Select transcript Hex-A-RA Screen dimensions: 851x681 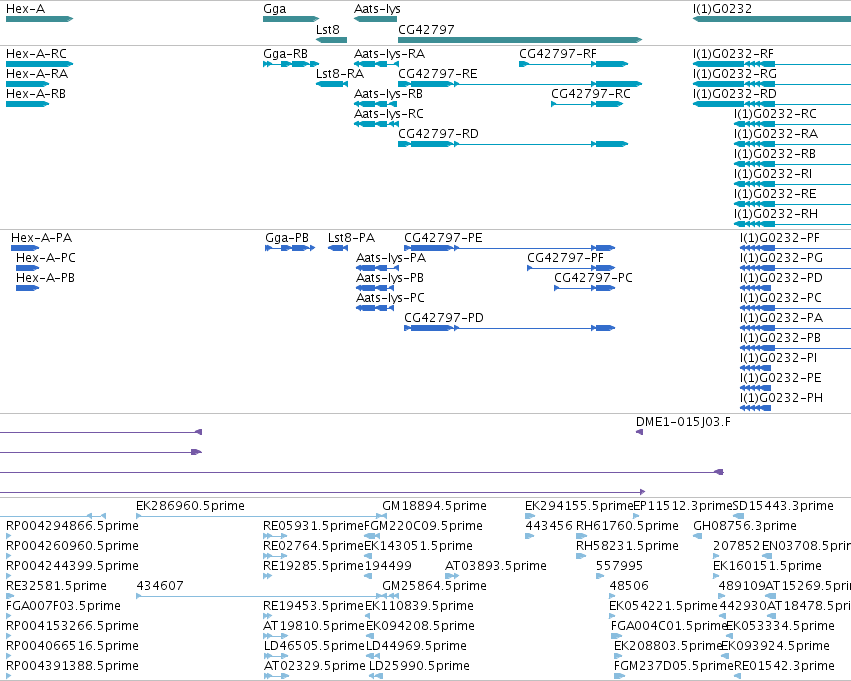pos(27,84)
